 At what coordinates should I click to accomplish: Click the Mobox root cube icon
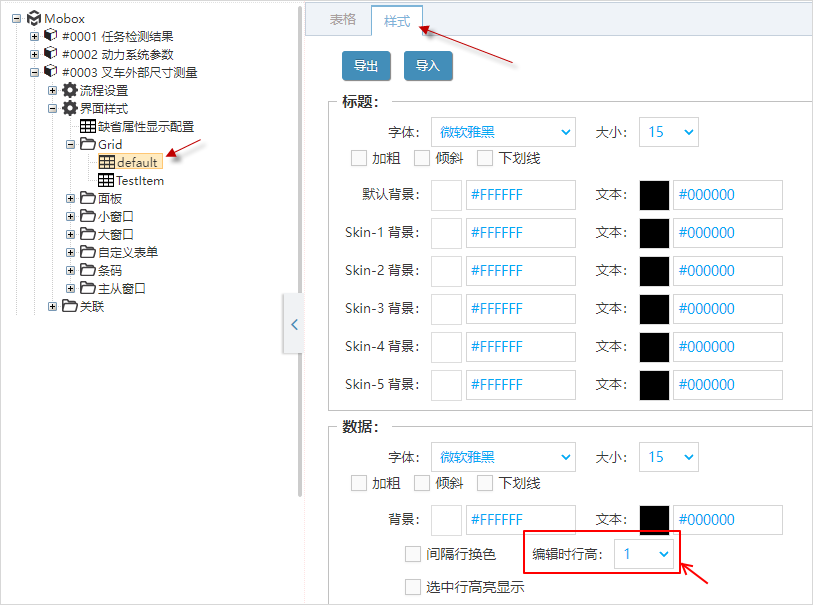[33, 18]
